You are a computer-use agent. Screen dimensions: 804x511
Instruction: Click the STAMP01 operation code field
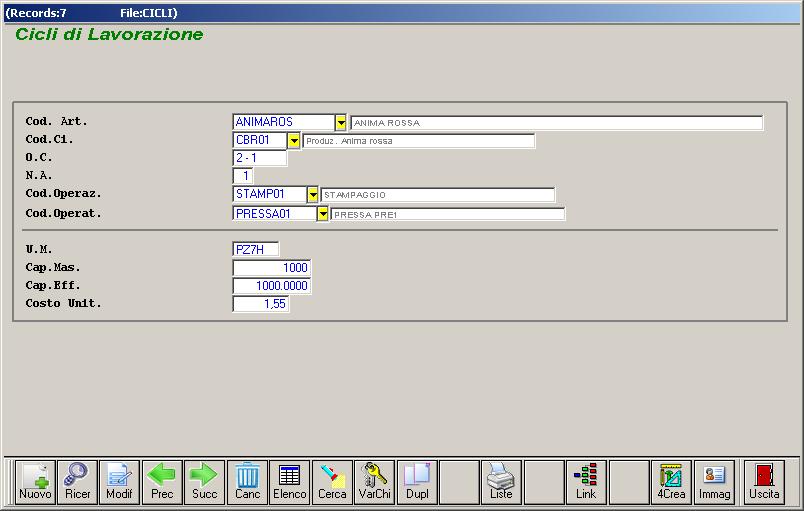[270, 194]
